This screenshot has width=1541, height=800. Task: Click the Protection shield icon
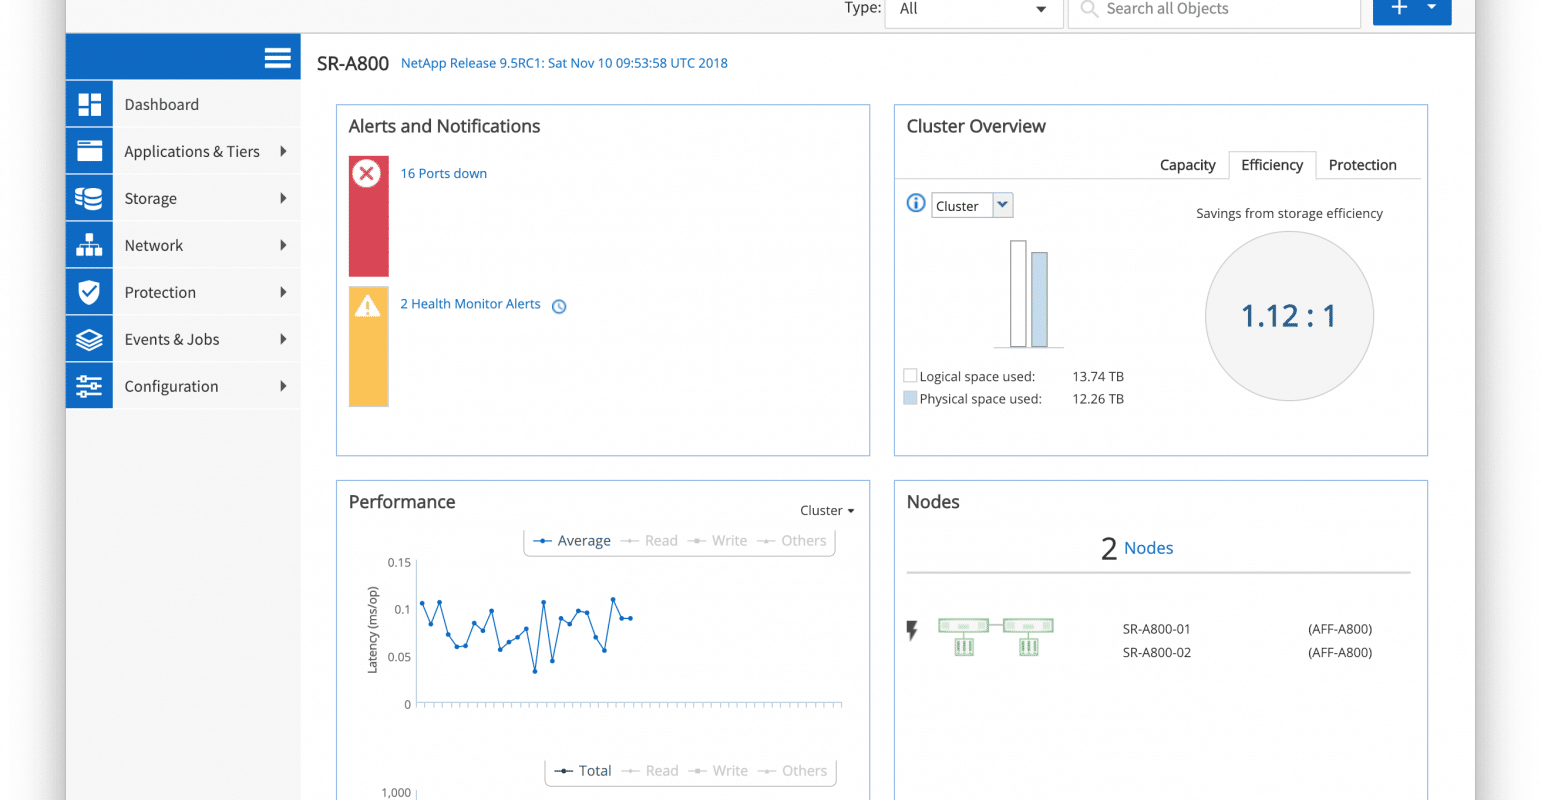89,292
